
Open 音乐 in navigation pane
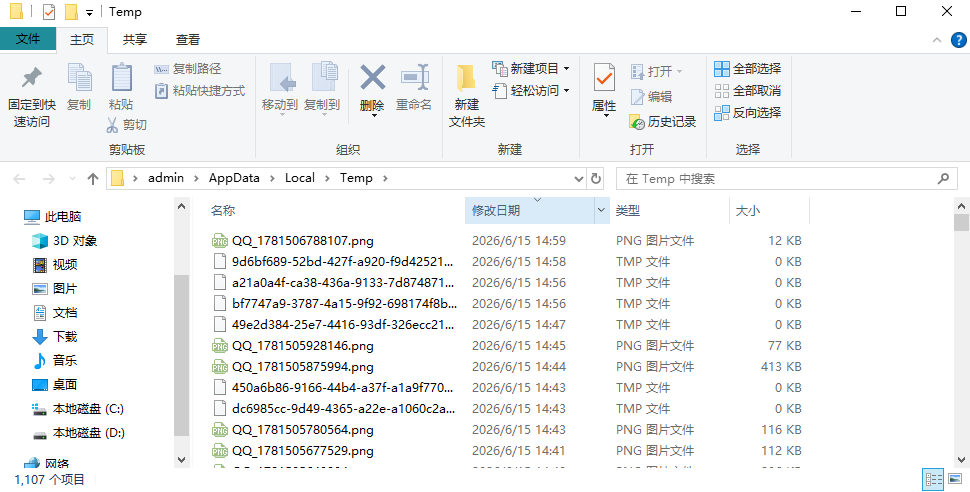tap(54, 361)
